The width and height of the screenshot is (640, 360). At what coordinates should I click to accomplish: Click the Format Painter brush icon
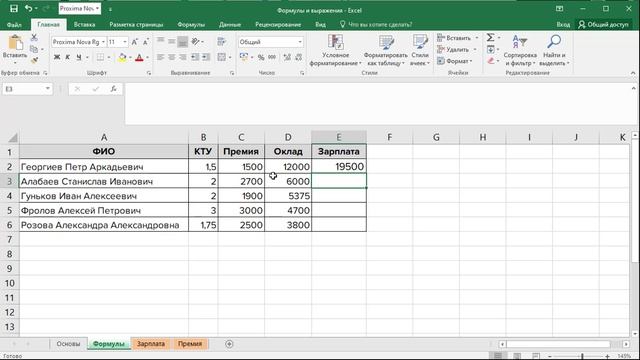(x=34, y=60)
